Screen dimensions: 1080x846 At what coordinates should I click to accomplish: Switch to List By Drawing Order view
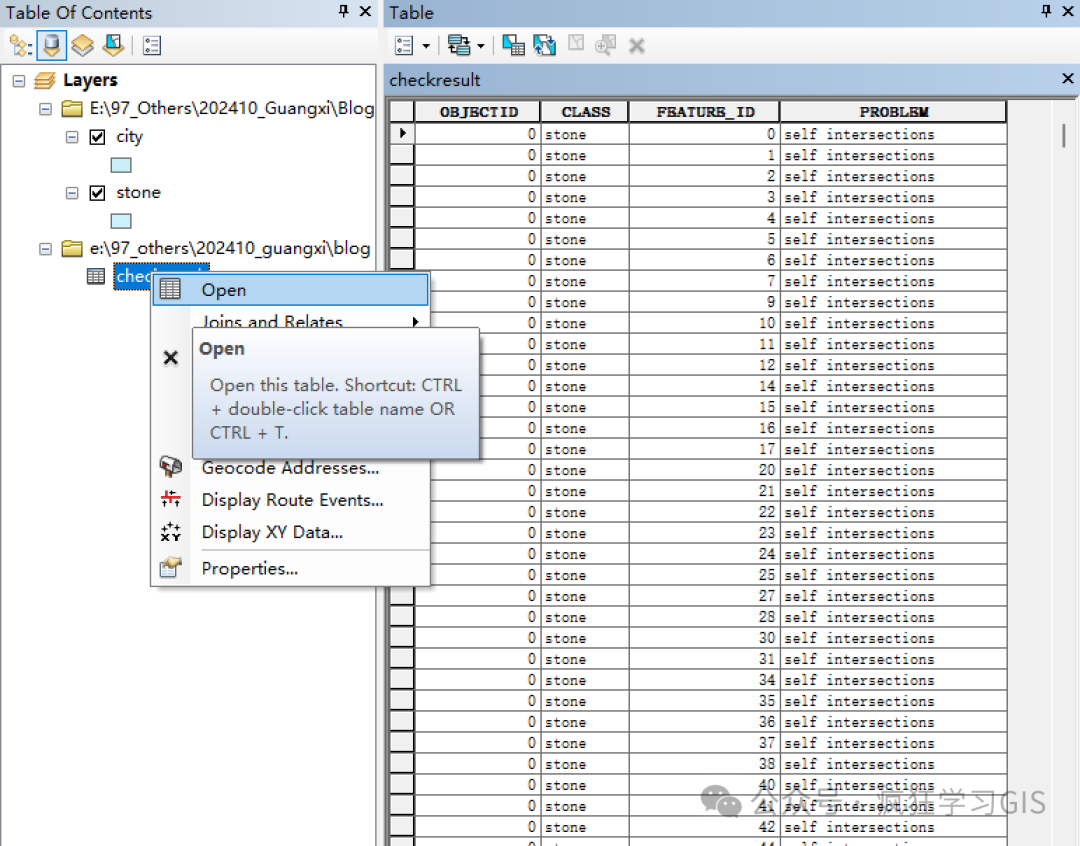tap(20, 46)
